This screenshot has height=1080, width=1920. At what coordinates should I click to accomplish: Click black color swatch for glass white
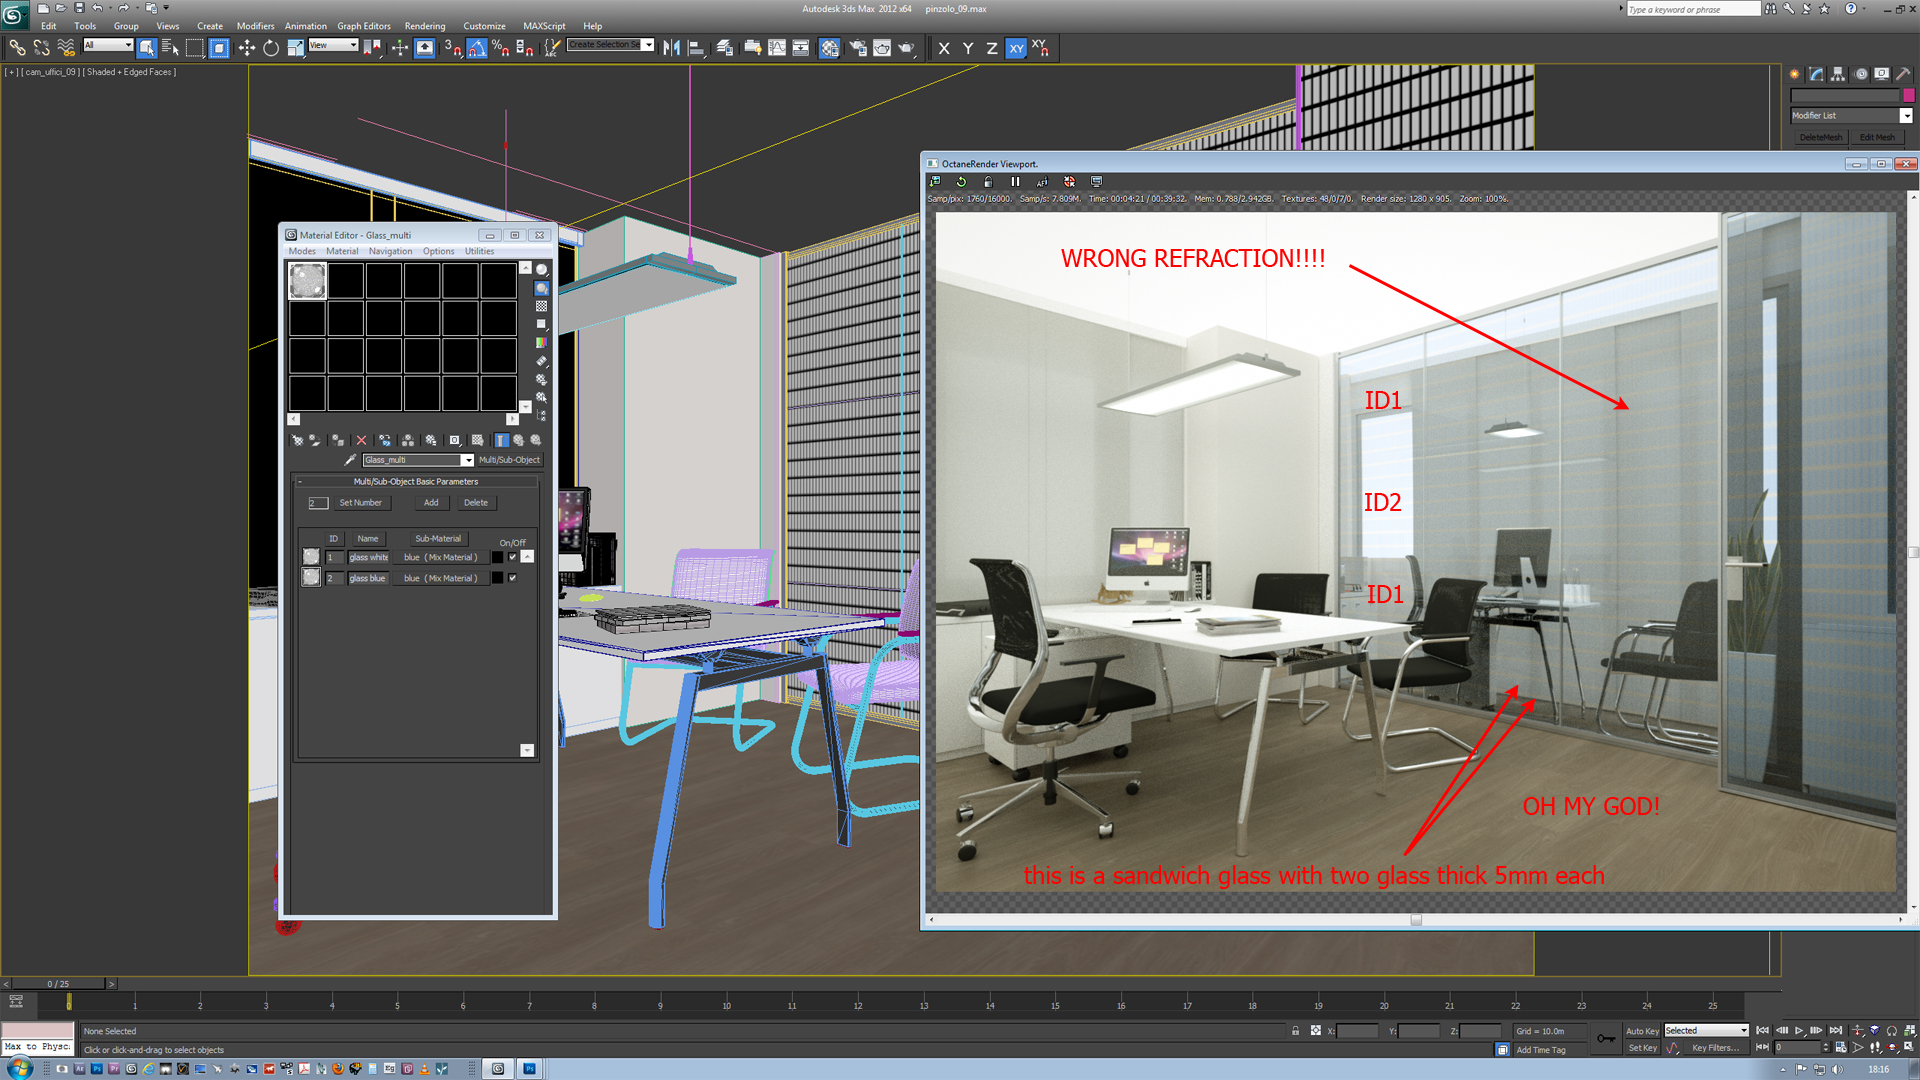pyautogui.click(x=498, y=557)
